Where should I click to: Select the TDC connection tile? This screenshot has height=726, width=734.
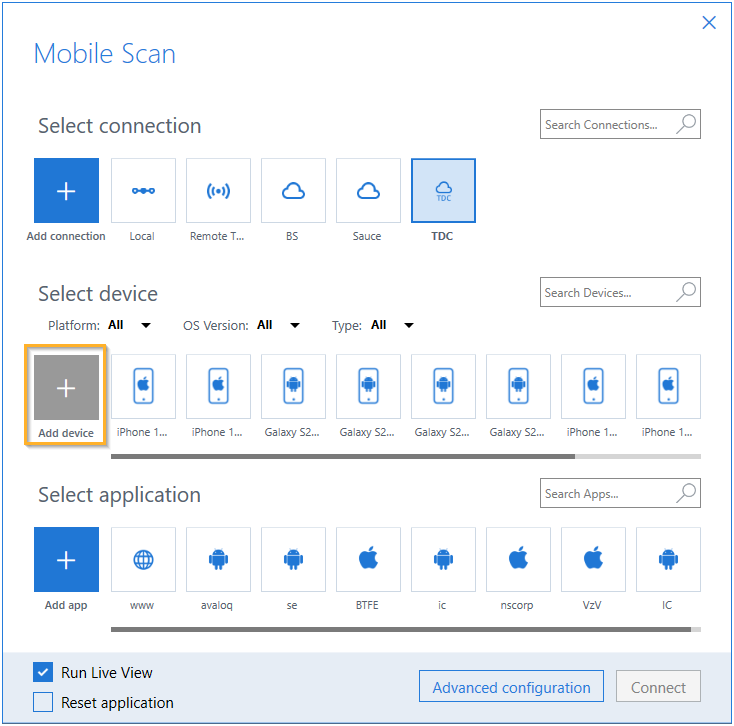tap(443, 191)
